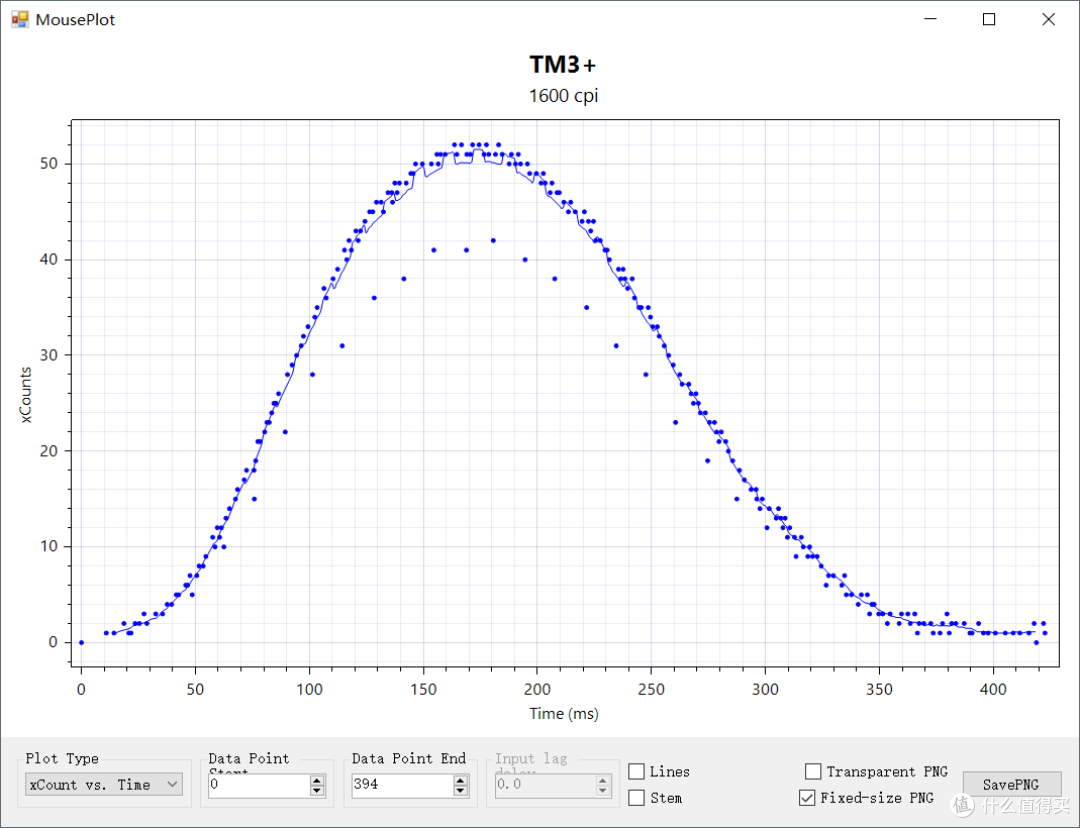
Task: Click the Input lag down arrow
Action: [603, 790]
